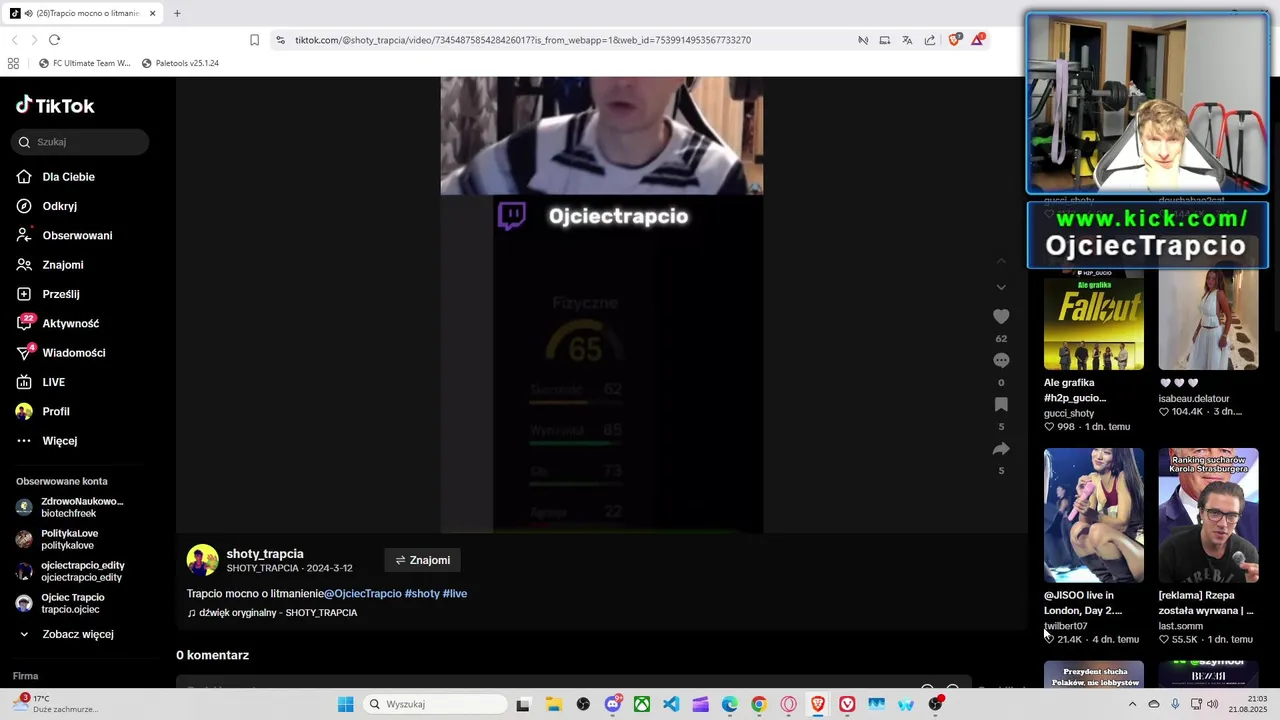The image size is (1280, 720).
Task: Click the URL address bar
Action: tap(522, 40)
